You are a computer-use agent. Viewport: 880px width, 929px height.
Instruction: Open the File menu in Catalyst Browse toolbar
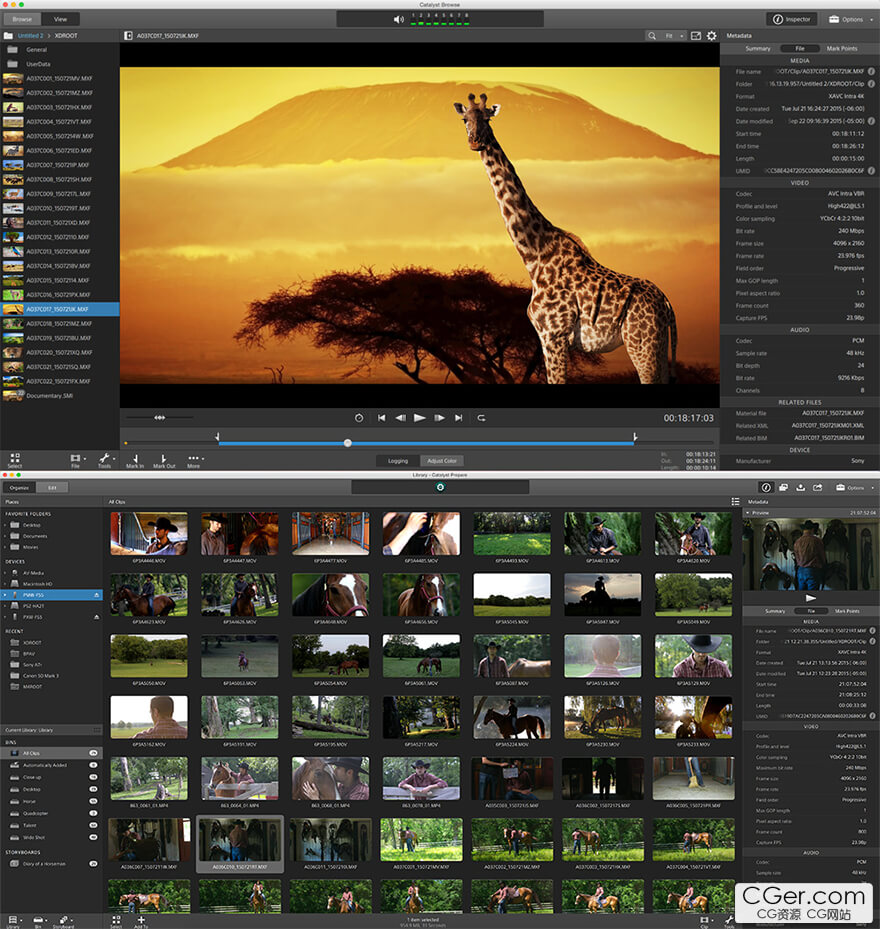click(77, 461)
